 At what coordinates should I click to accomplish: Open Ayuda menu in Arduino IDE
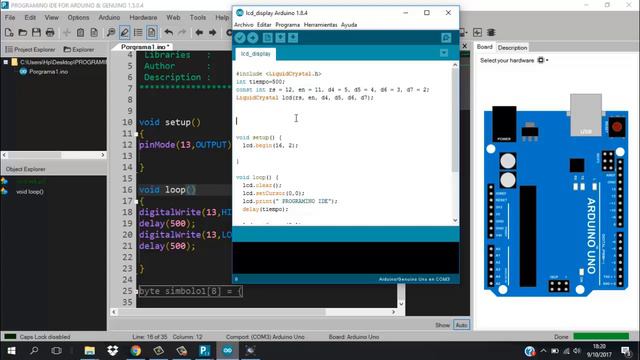click(349, 25)
